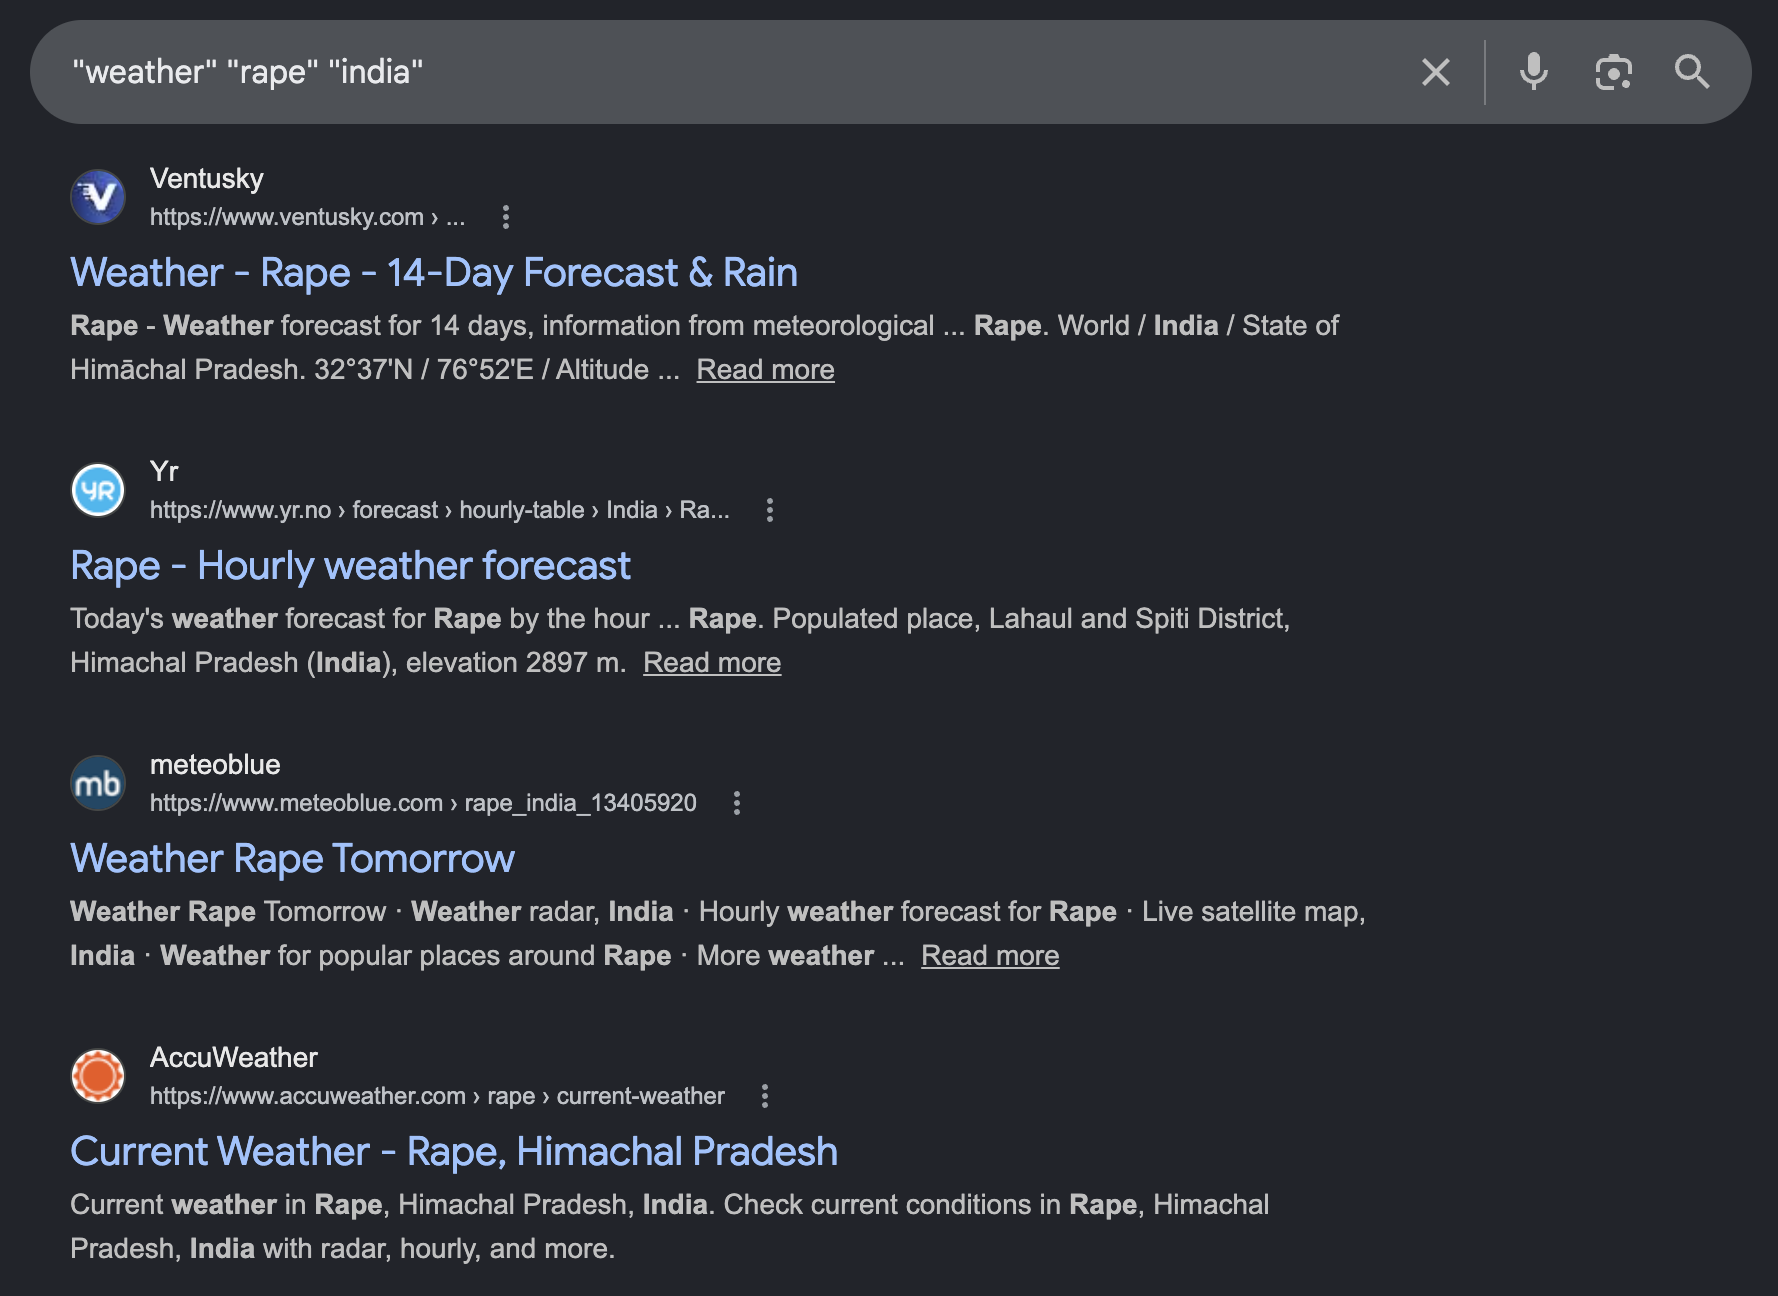Viewport: 1778px width, 1296px height.
Task: Open the Current Weather Himachal Pradesh result
Action: (454, 1152)
